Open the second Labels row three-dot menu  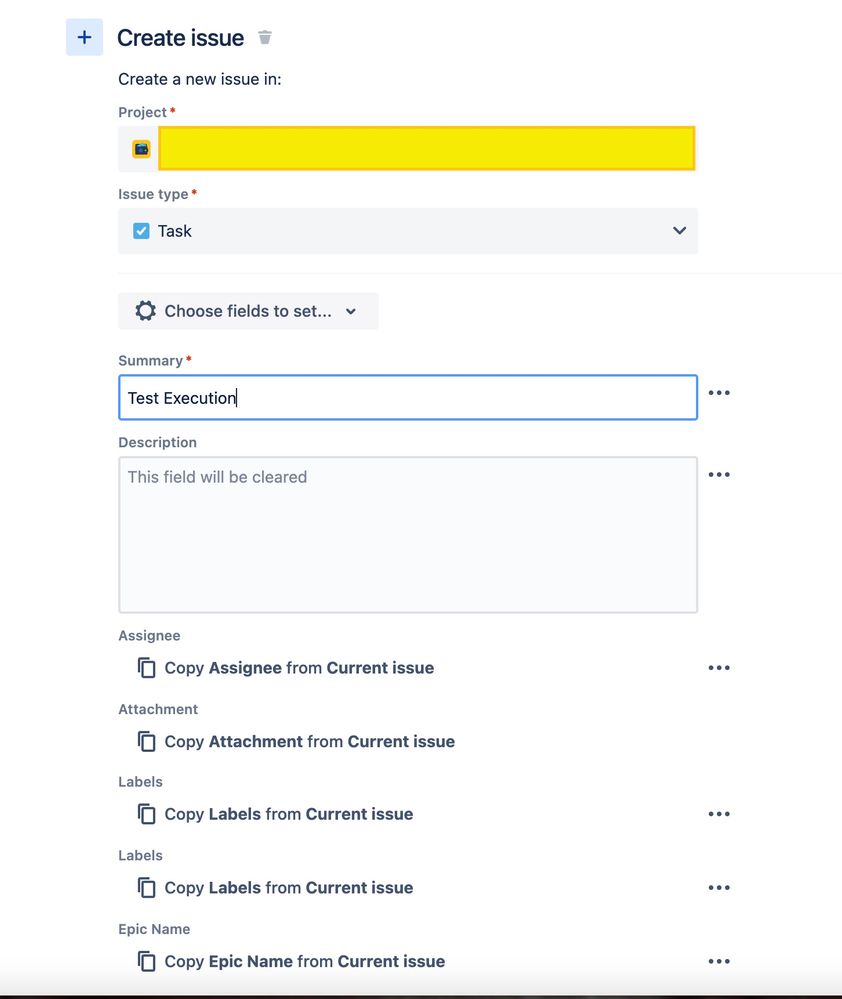point(719,888)
